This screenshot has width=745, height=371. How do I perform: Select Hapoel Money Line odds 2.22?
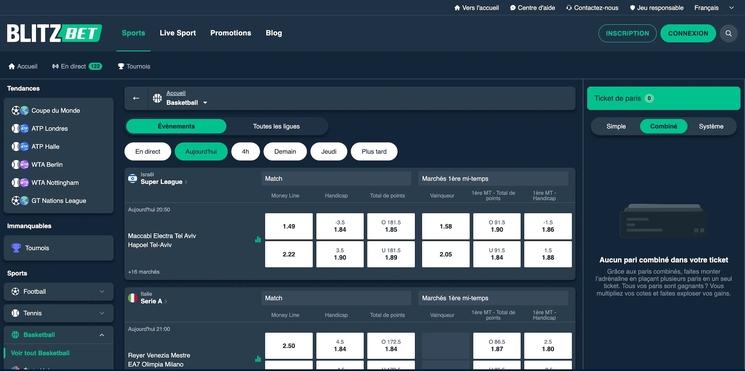click(x=289, y=254)
